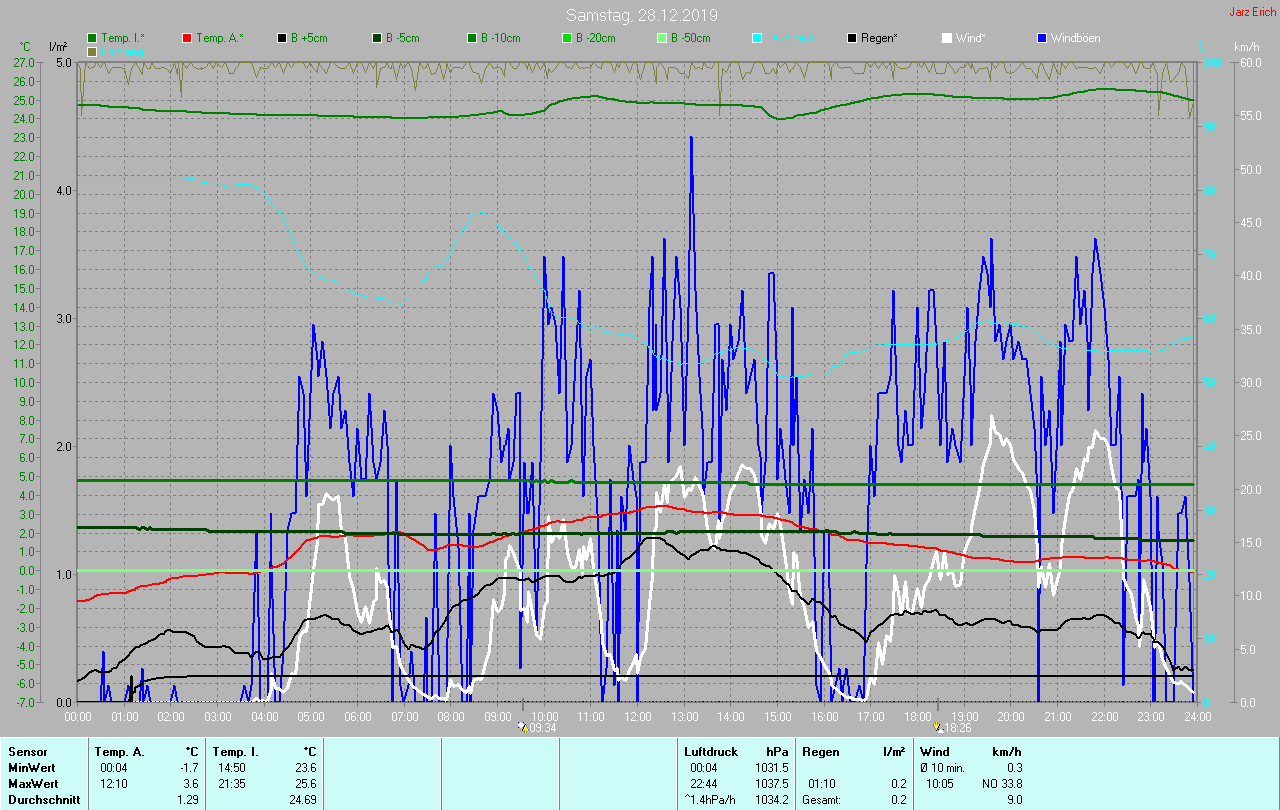1280x810 pixels.
Task: Click the sunrise icon at 09:34
Action: point(522,727)
